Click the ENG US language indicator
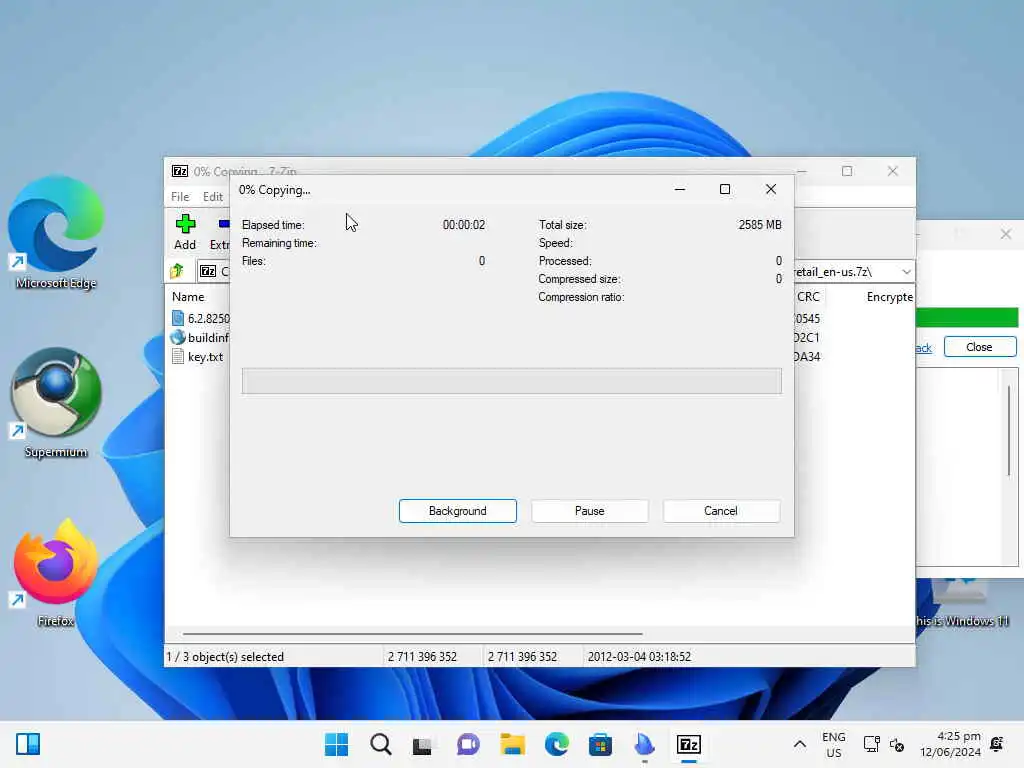 (833, 744)
